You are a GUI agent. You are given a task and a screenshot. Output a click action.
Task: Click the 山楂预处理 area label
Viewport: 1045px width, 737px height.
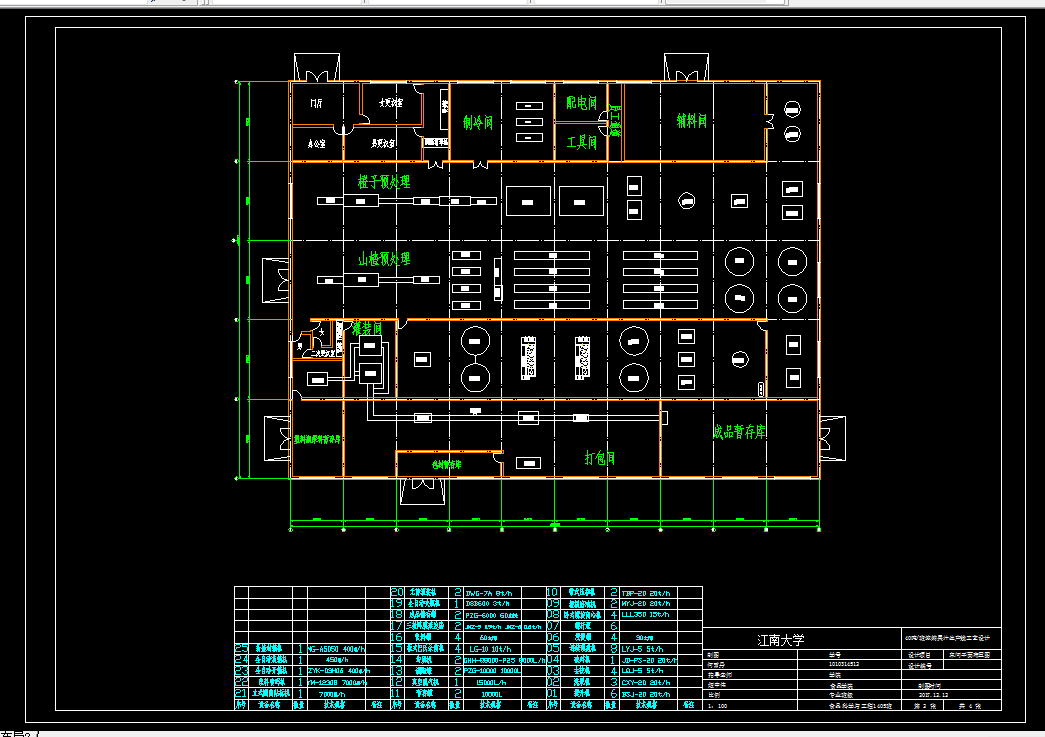(384, 259)
